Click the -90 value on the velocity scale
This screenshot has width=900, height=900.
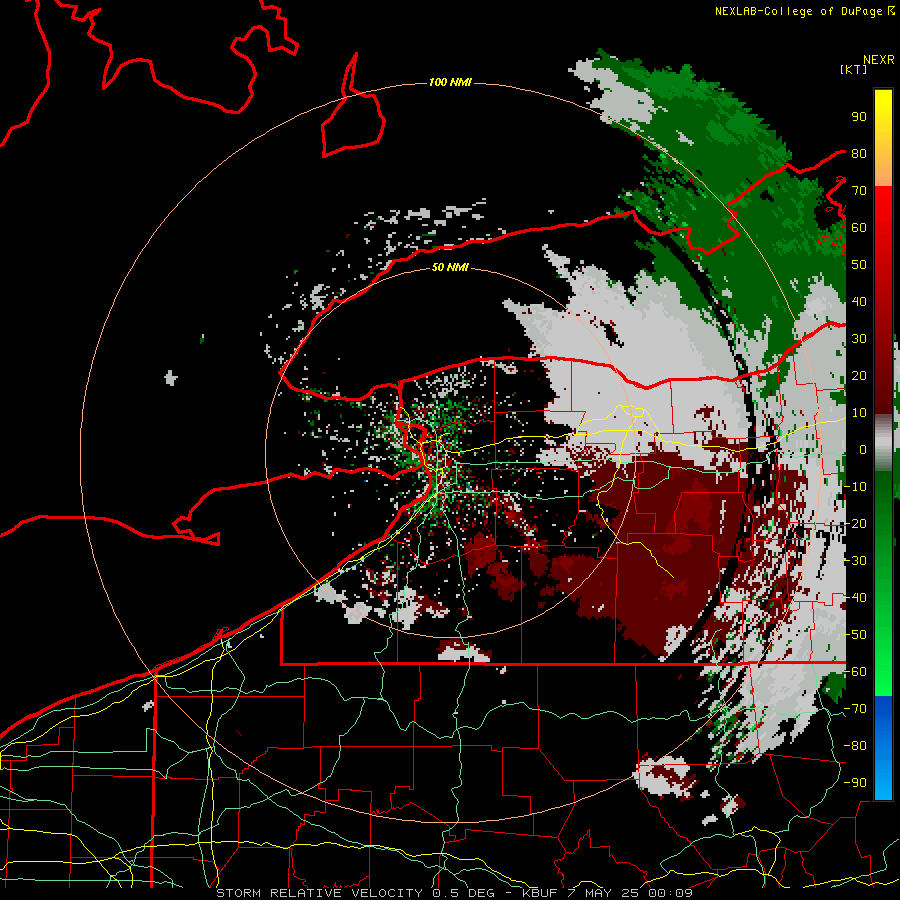pos(855,783)
